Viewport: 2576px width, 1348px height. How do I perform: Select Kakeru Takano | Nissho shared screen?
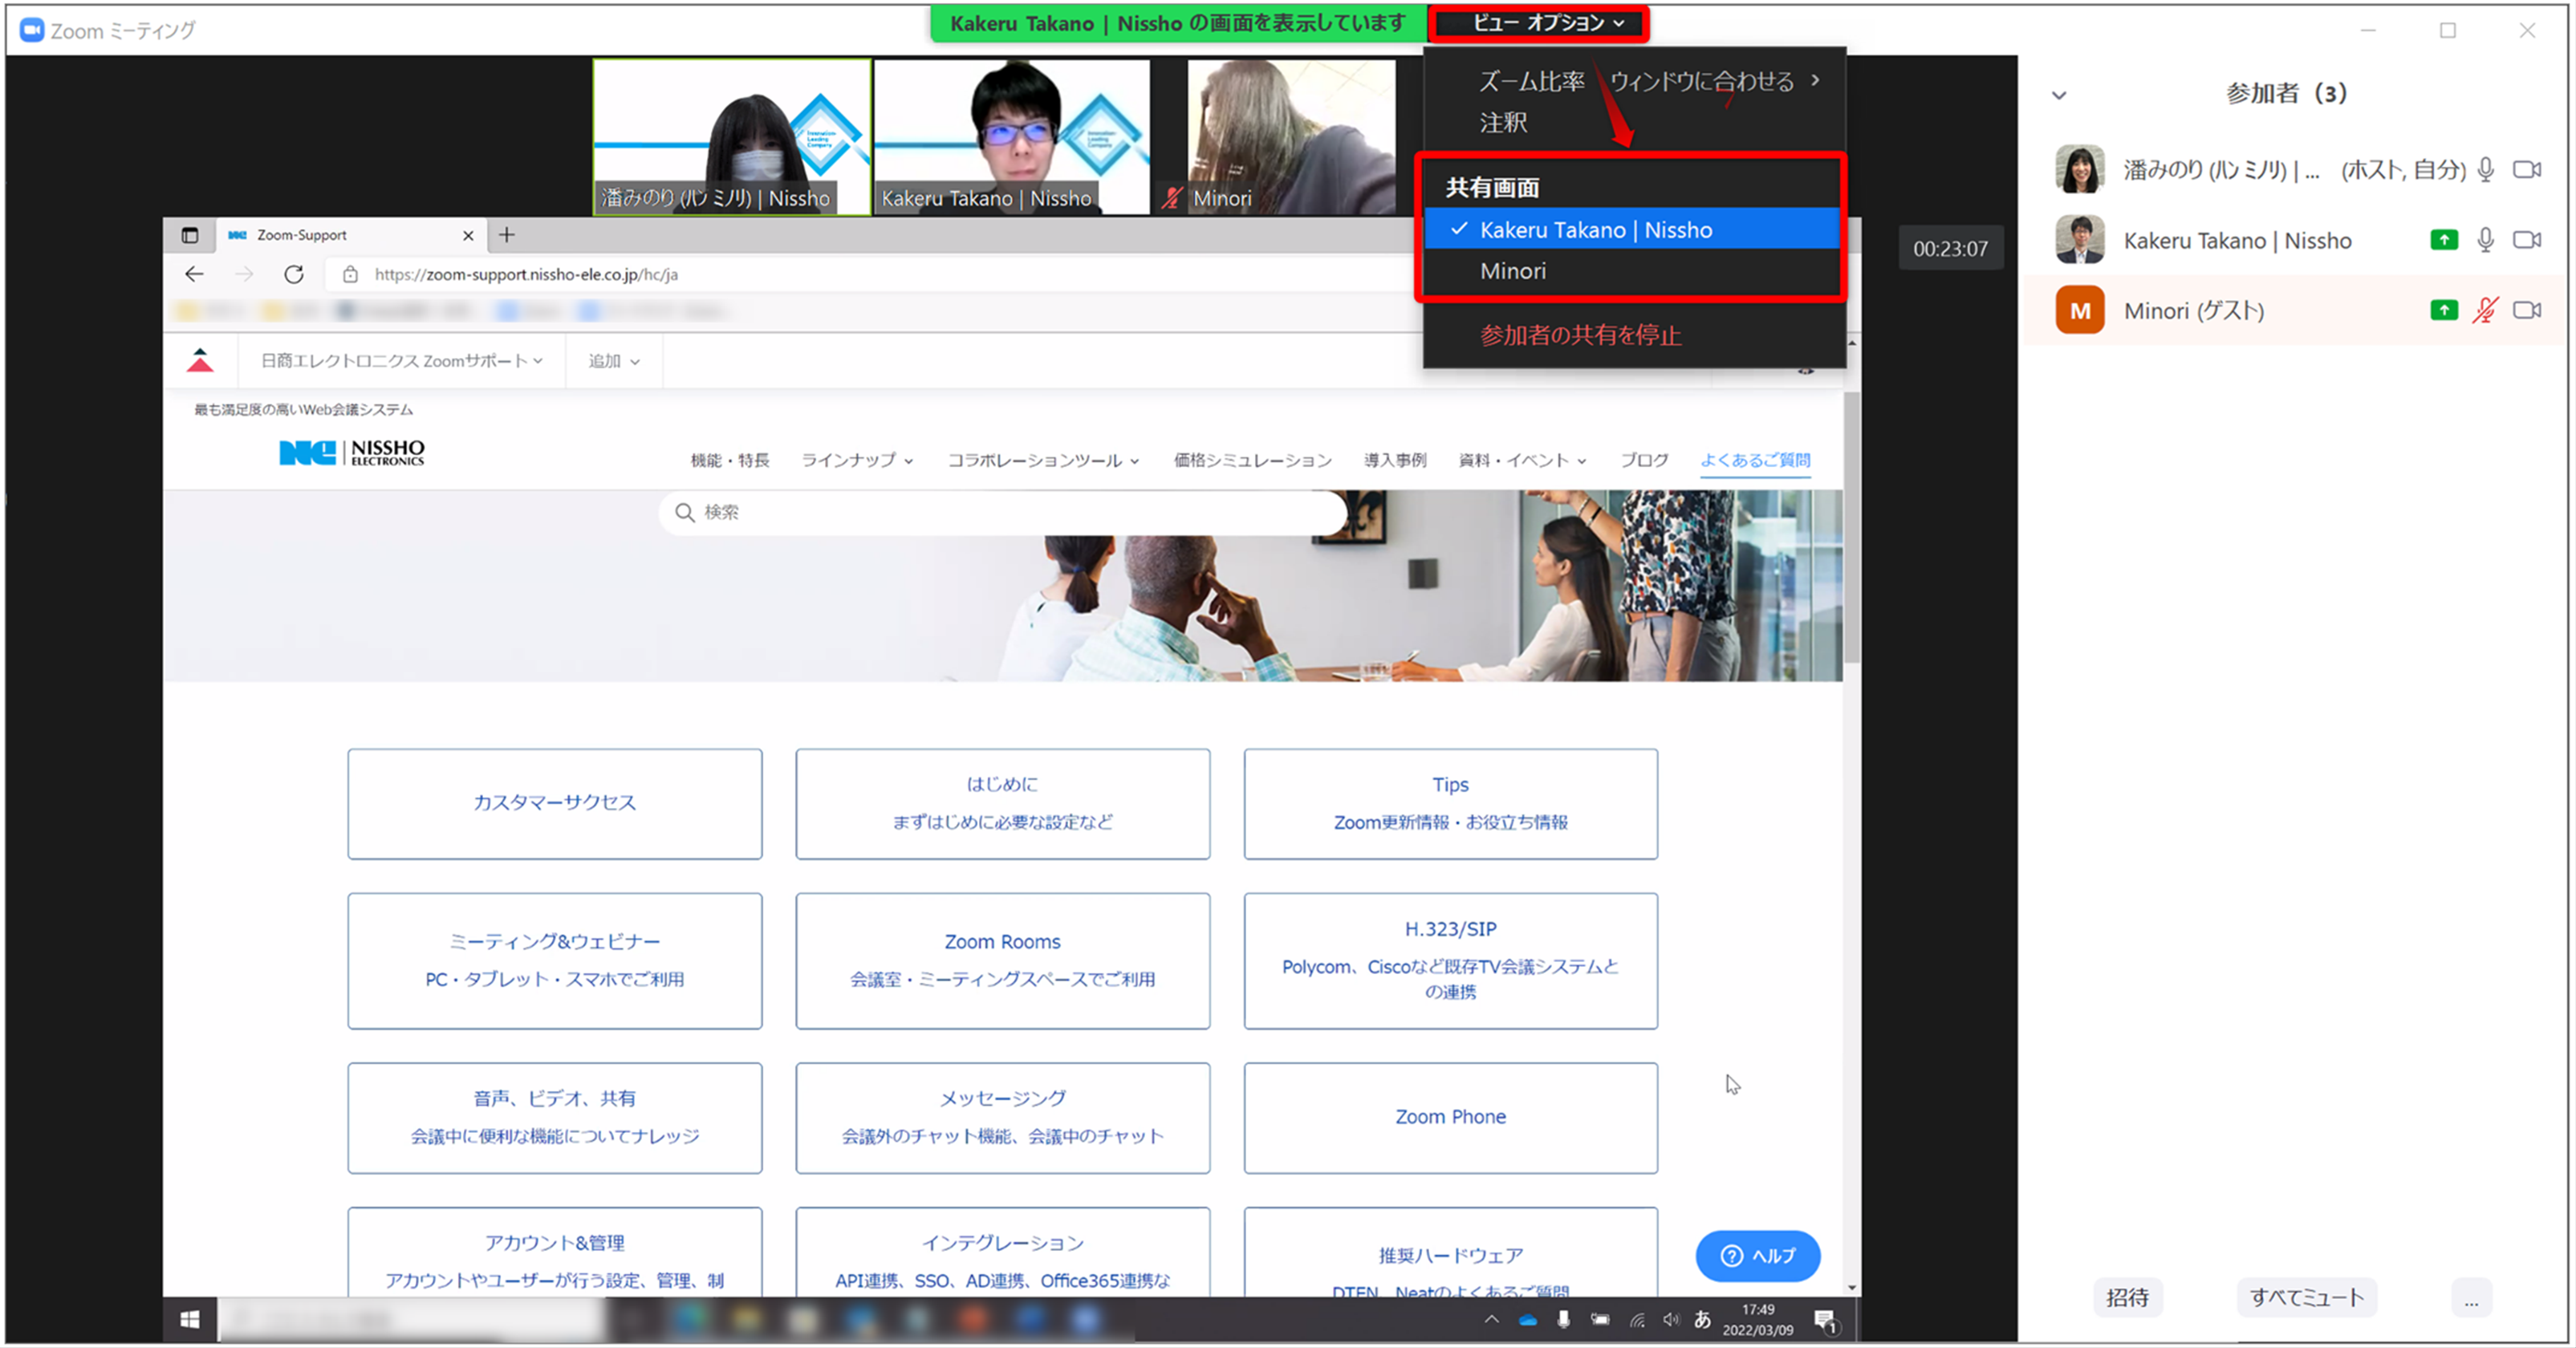click(1631, 229)
